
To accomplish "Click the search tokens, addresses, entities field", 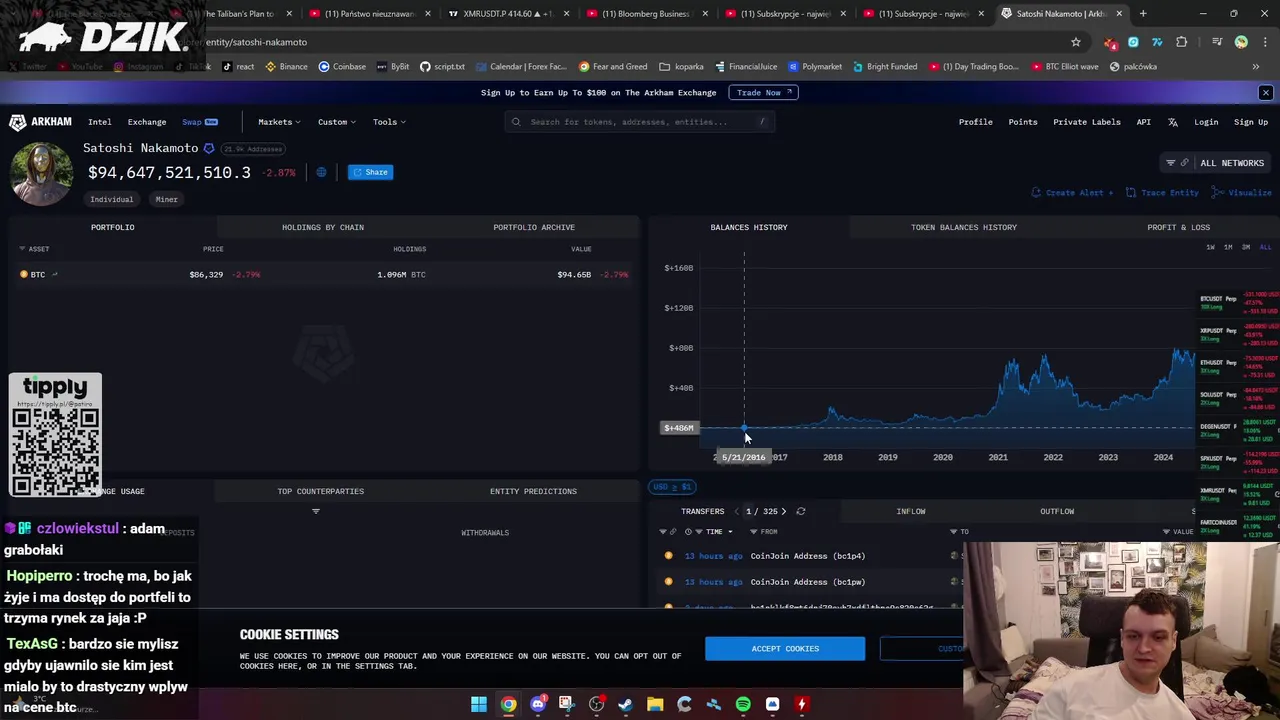I will [640, 122].
